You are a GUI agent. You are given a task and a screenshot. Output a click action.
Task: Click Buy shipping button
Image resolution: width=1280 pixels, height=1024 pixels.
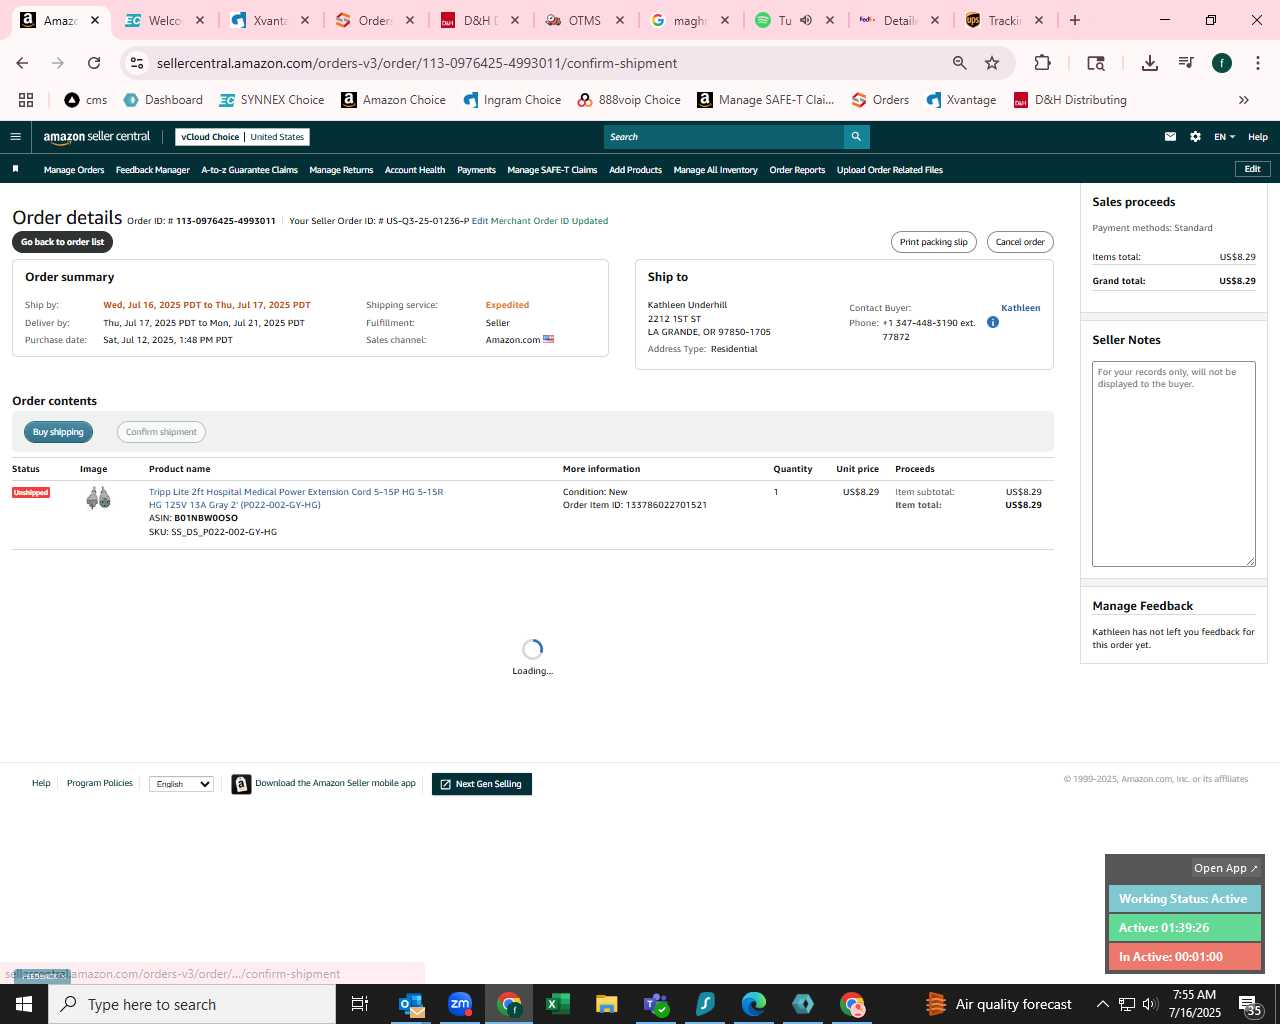pyautogui.click(x=58, y=432)
